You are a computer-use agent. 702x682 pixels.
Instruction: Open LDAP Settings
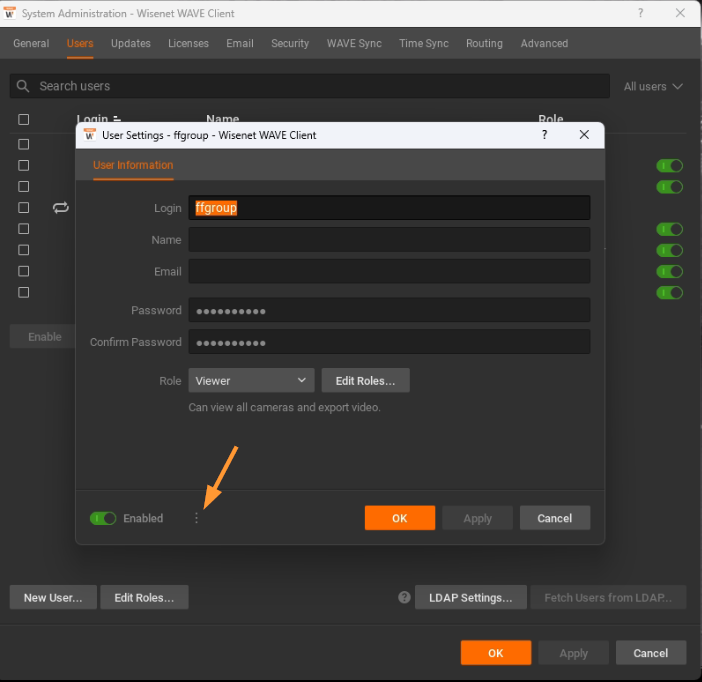(x=471, y=597)
